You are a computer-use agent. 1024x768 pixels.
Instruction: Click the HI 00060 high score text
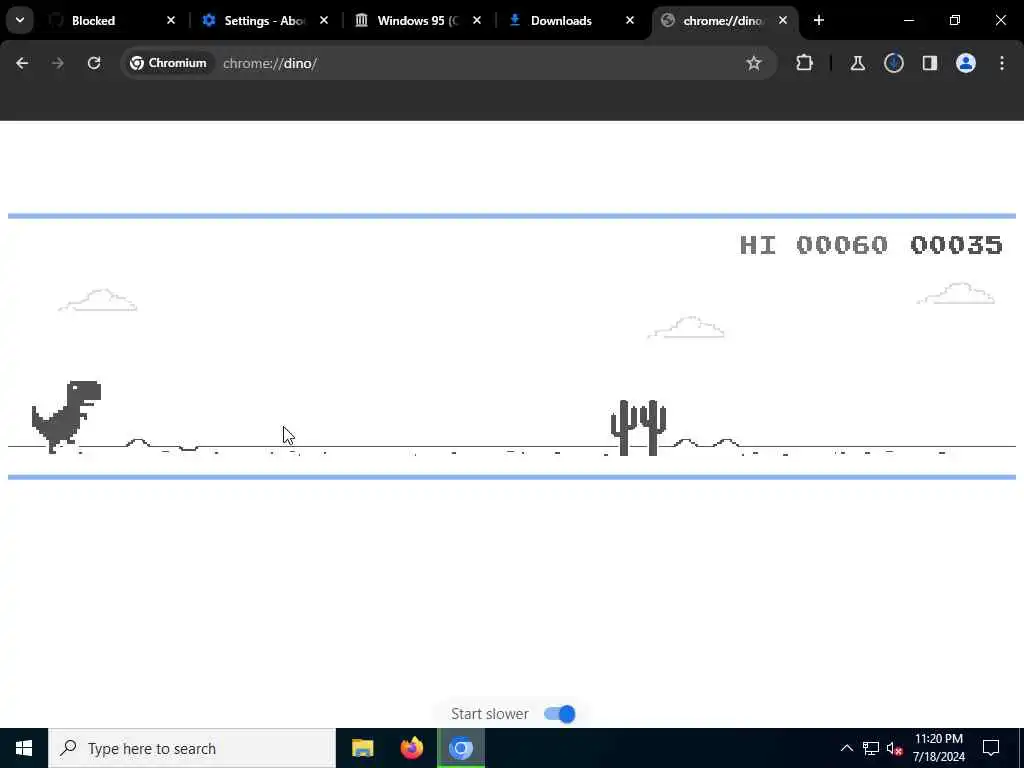point(813,245)
